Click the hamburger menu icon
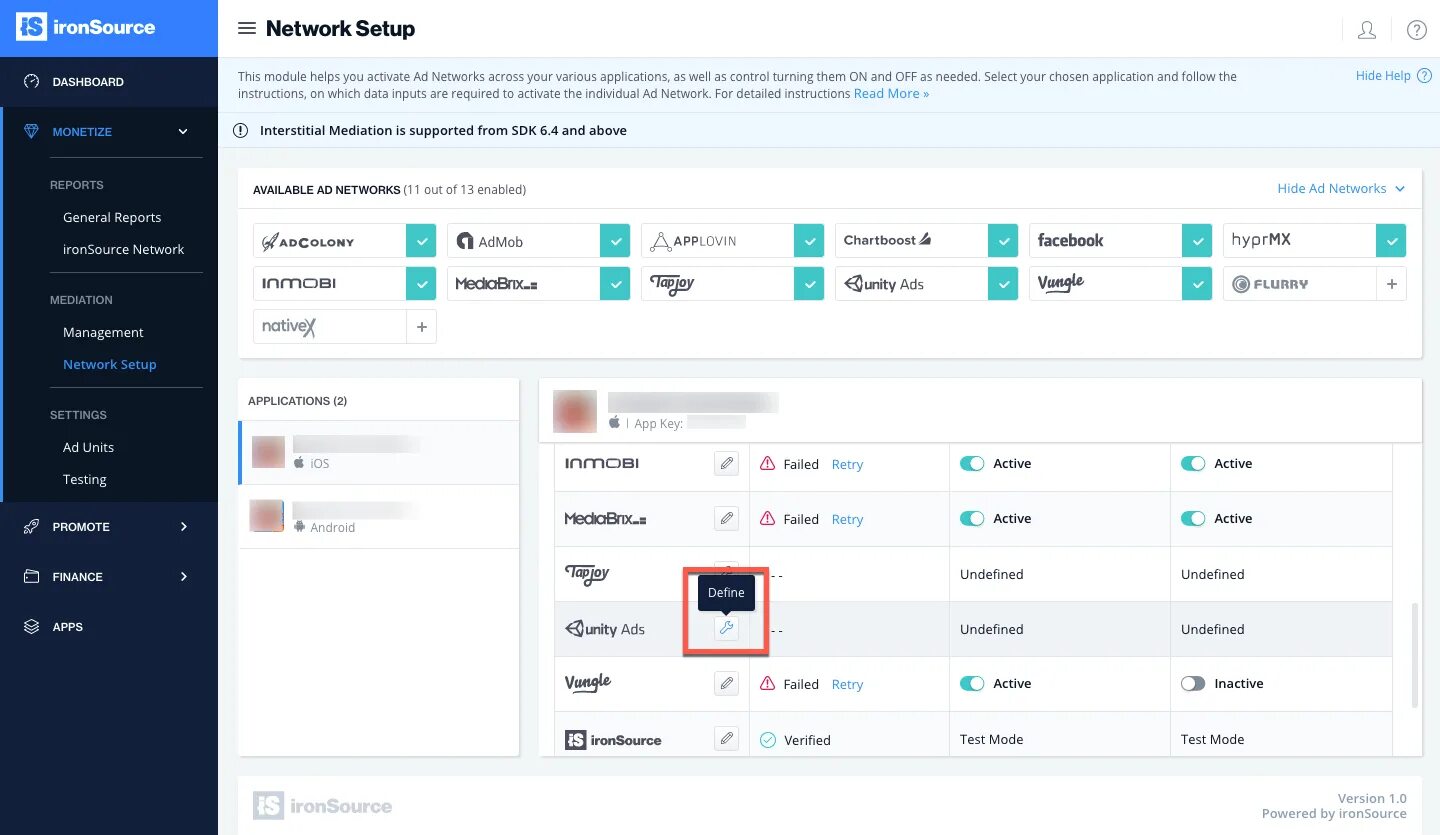Viewport: 1440px width, 835px height. click(247, 29)
